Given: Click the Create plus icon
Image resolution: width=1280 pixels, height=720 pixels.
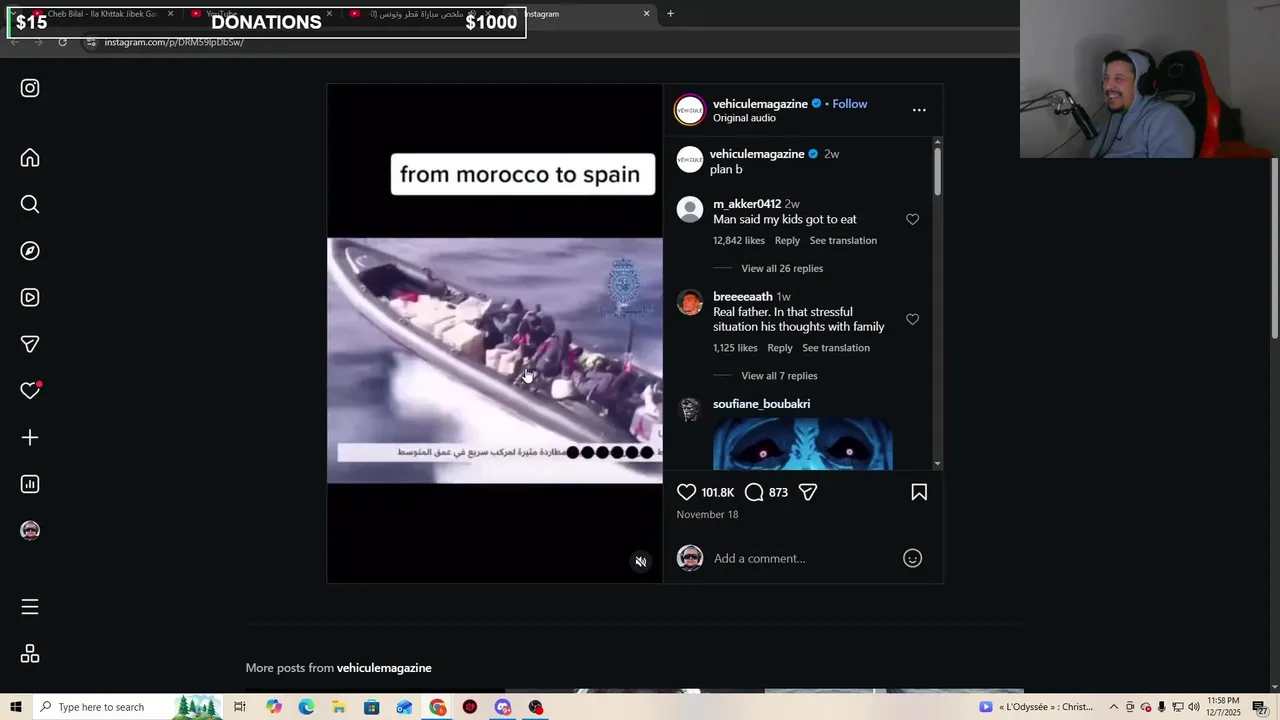Looking at the screenshot, I should 30,437.
